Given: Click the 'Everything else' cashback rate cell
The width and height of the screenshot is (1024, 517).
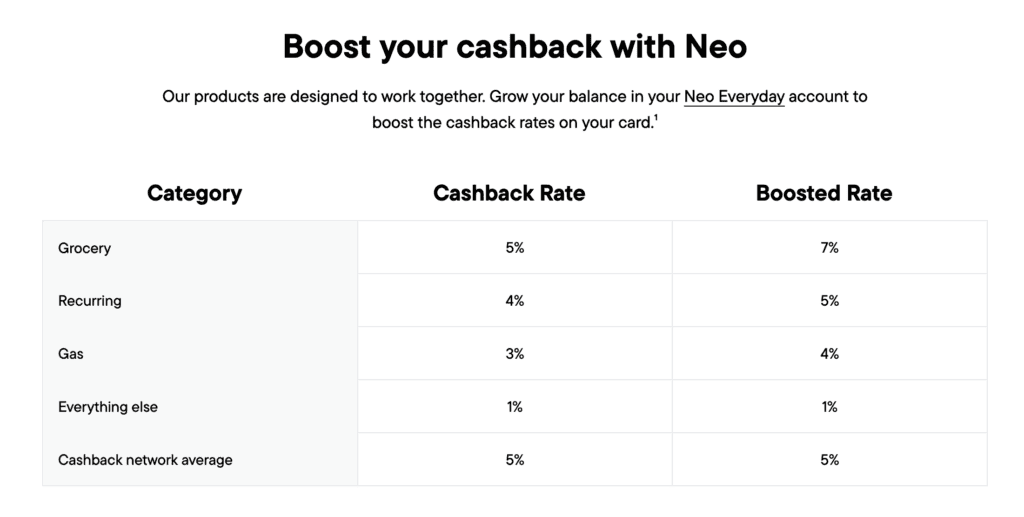Looking at the screenshot, I should pos(515,407).
